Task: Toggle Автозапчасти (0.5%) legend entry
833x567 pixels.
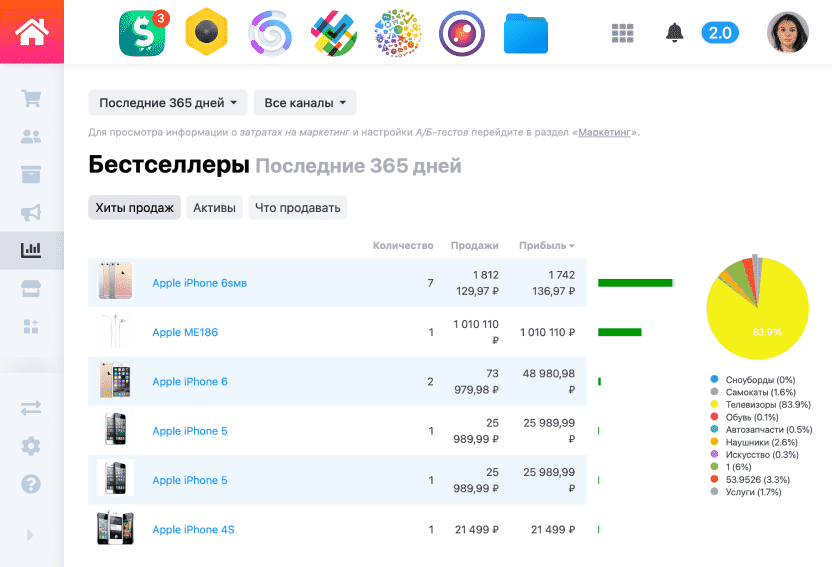Action: coord(761,429)
